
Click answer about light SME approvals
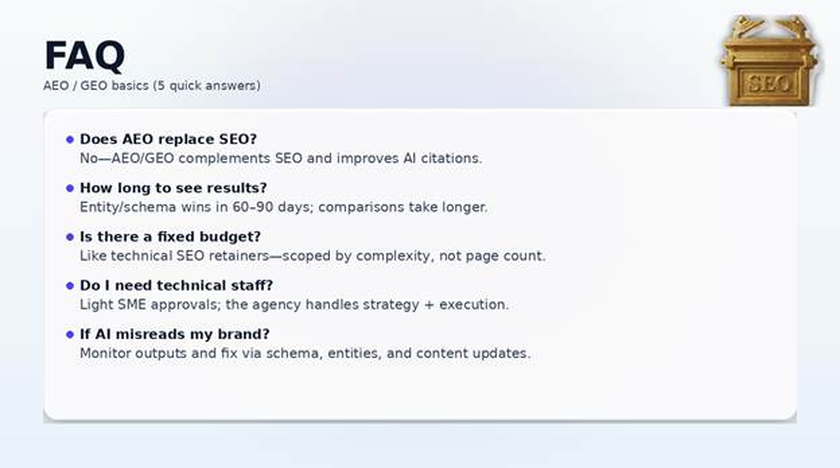(x=294, y=304)
